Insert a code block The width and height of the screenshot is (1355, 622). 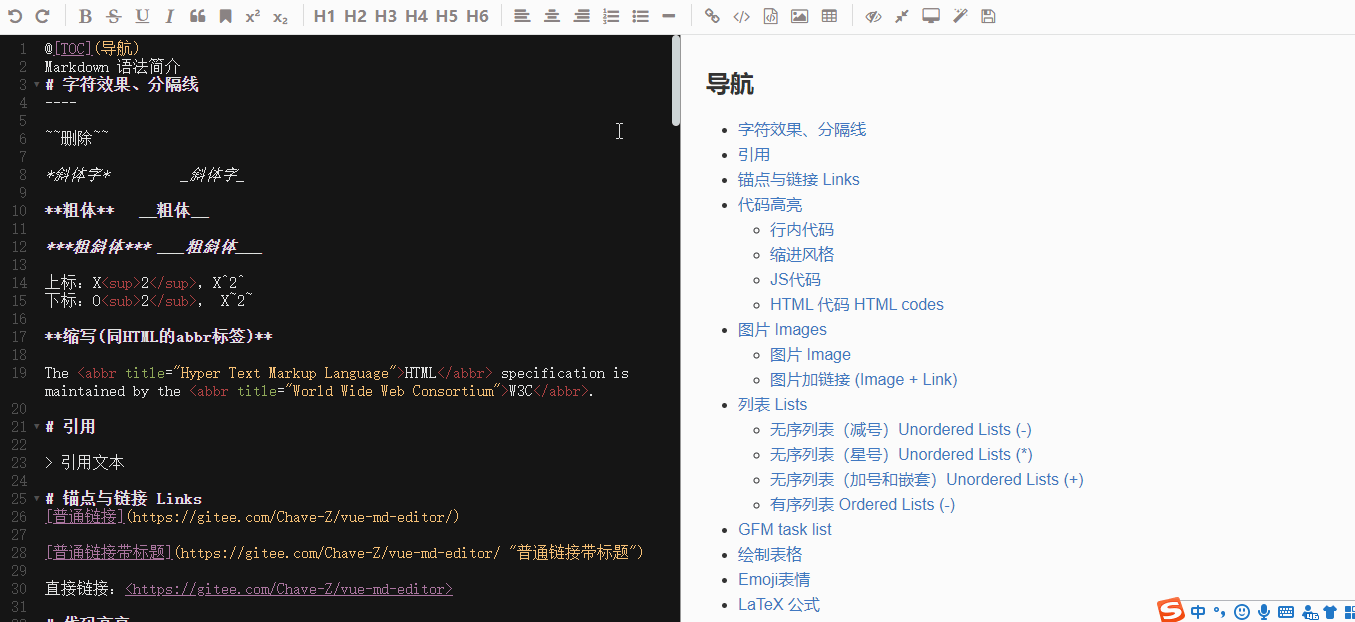click(x=770, y=15)
